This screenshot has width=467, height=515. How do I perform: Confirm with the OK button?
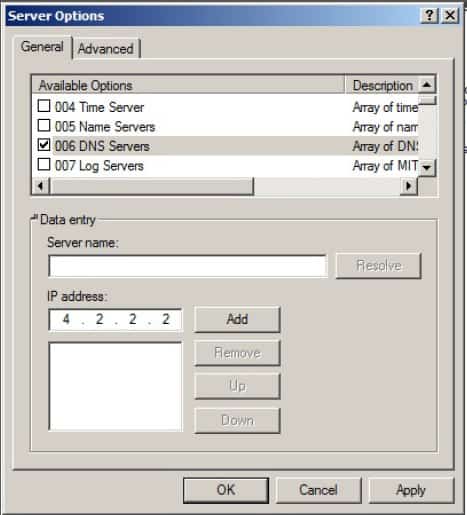click(226, 490)
